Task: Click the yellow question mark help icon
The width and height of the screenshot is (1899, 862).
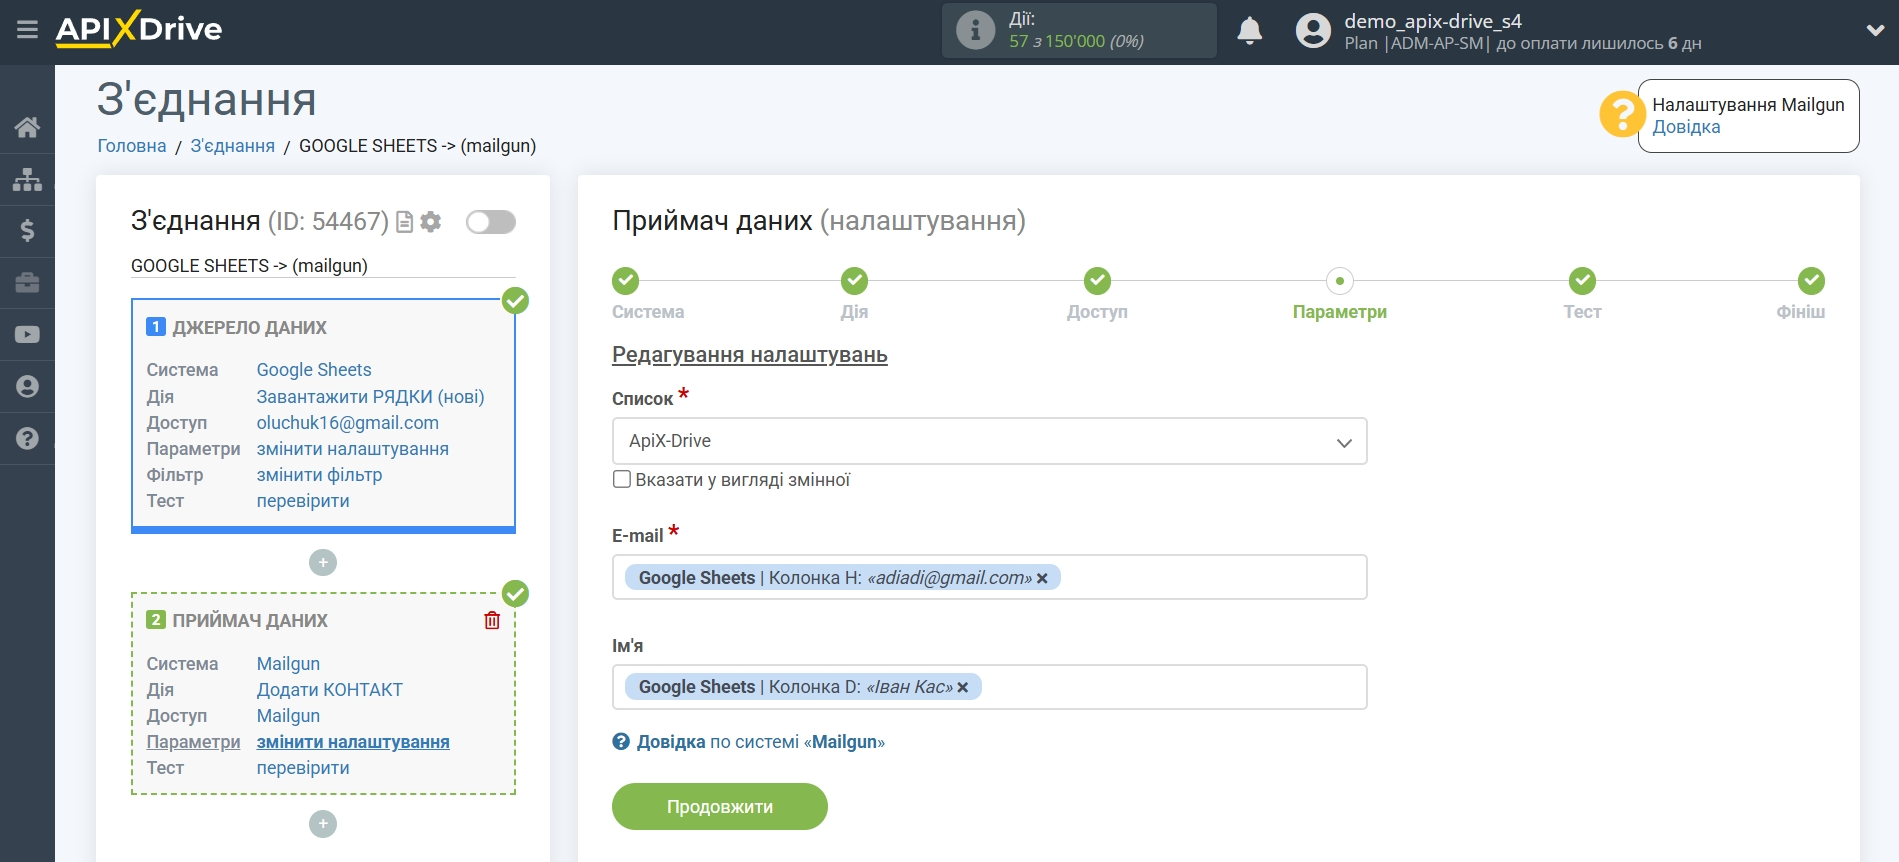Action: 1620,115
